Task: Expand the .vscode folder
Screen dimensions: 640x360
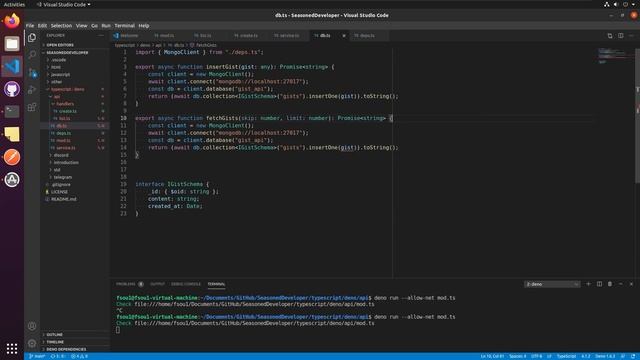Action: [x=58, y=60]
